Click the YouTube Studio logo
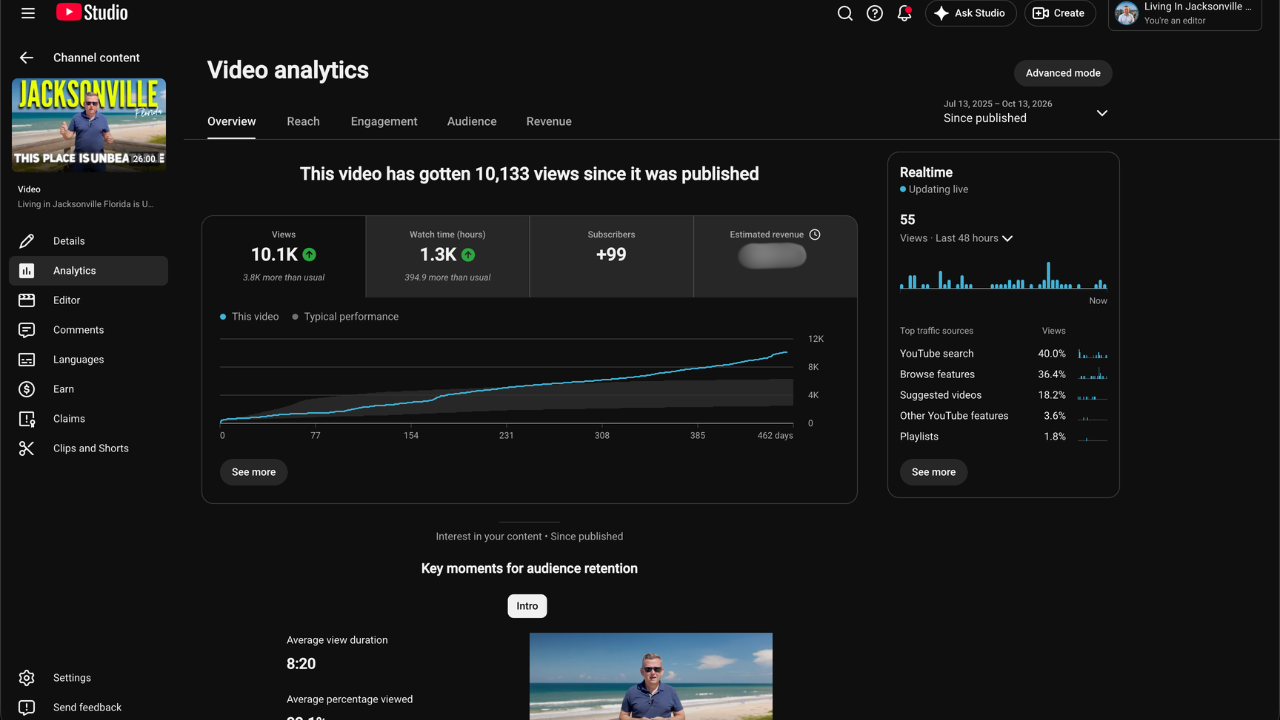This screenshot has height=720, width=1280. click(92, 13)
